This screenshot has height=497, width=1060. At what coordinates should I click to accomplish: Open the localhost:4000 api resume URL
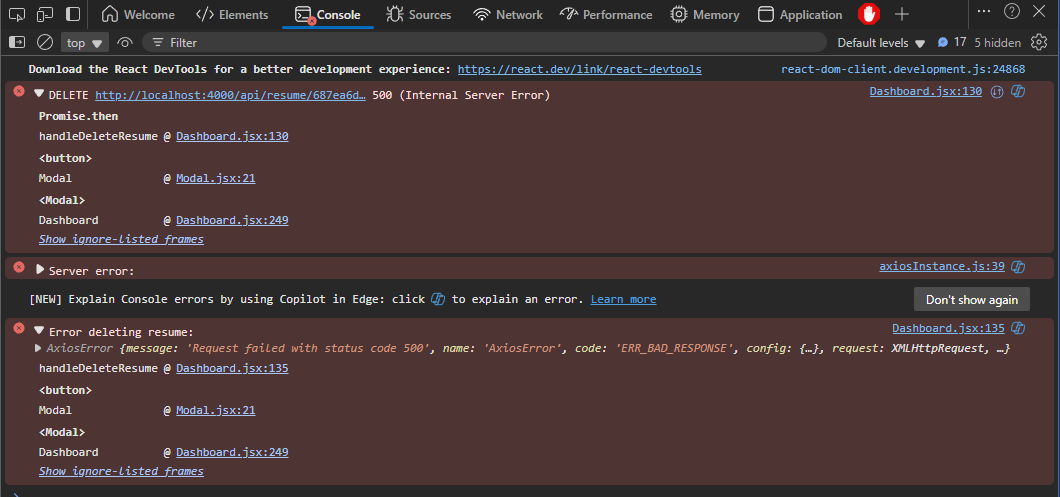point(231,95)
